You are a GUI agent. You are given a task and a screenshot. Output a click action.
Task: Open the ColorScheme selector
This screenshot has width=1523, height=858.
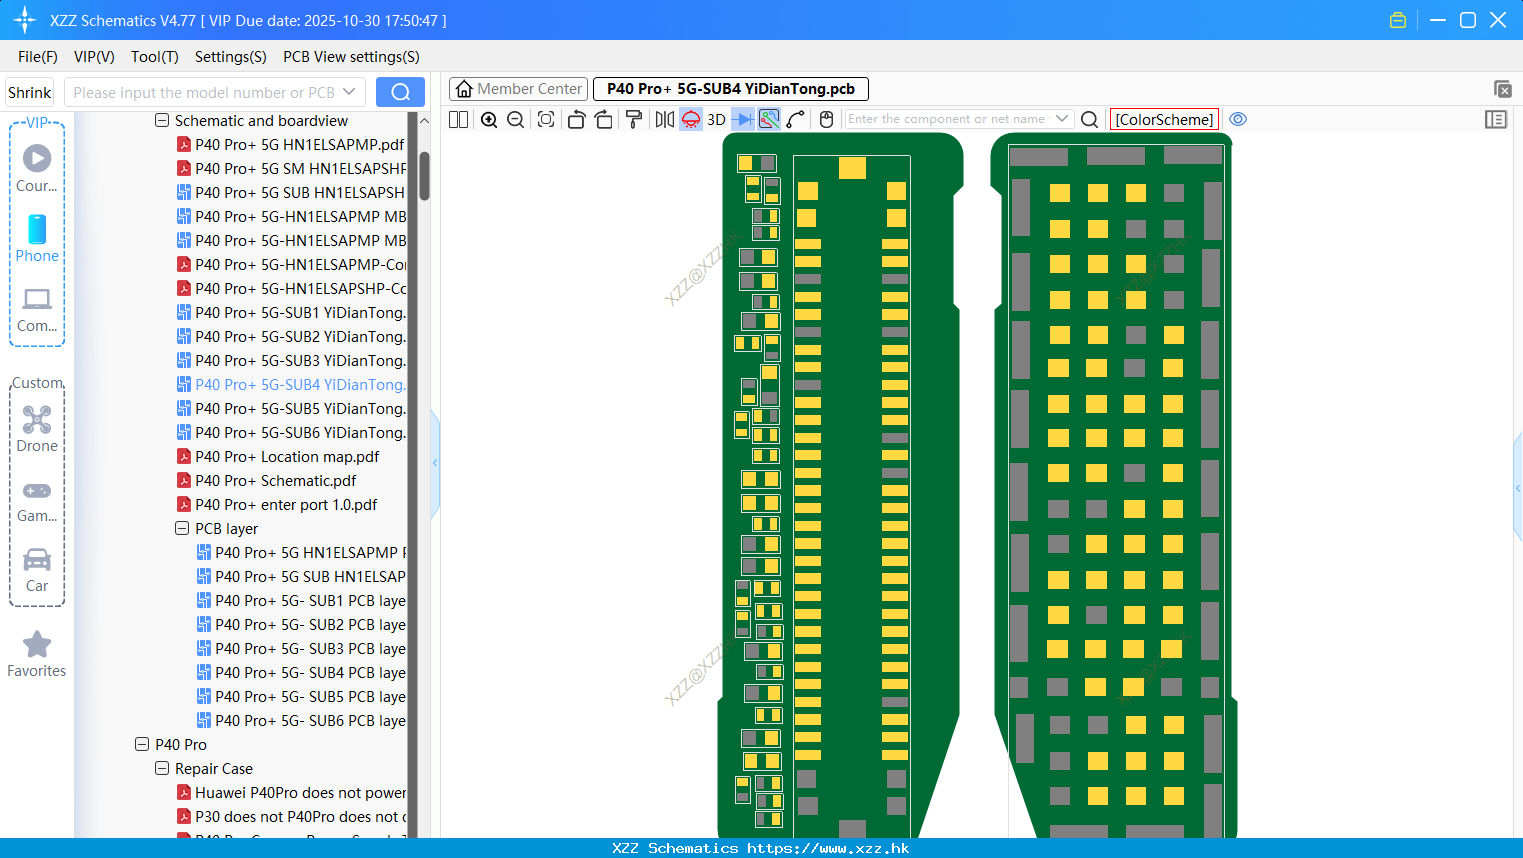point(1164,119)
